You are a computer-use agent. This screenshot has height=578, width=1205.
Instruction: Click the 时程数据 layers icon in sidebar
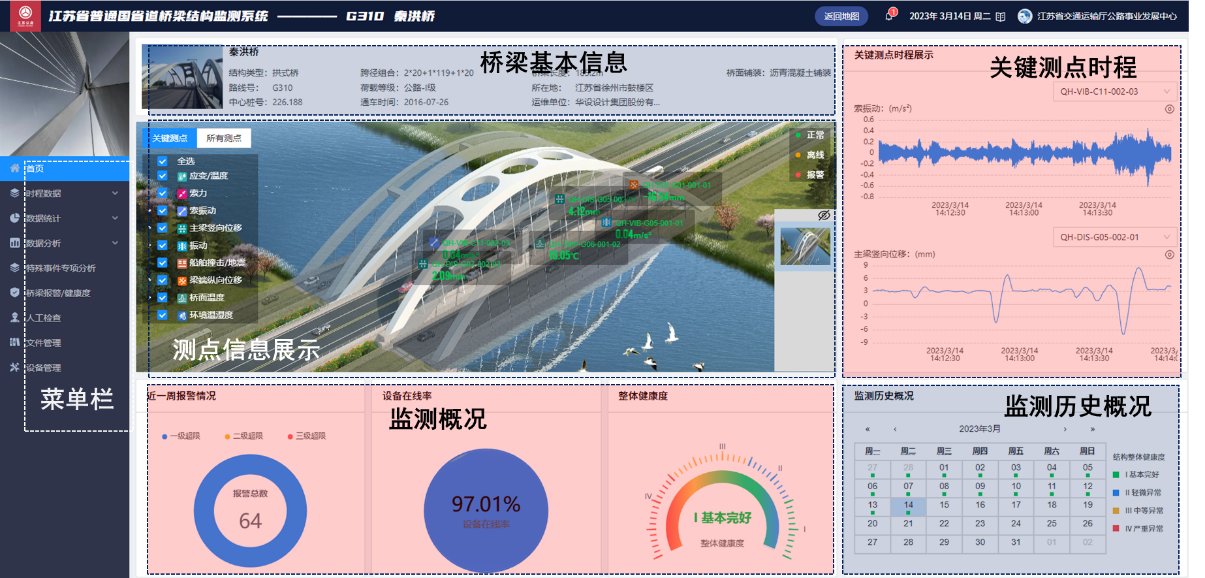pyautogui.click(x=14, y=193)
